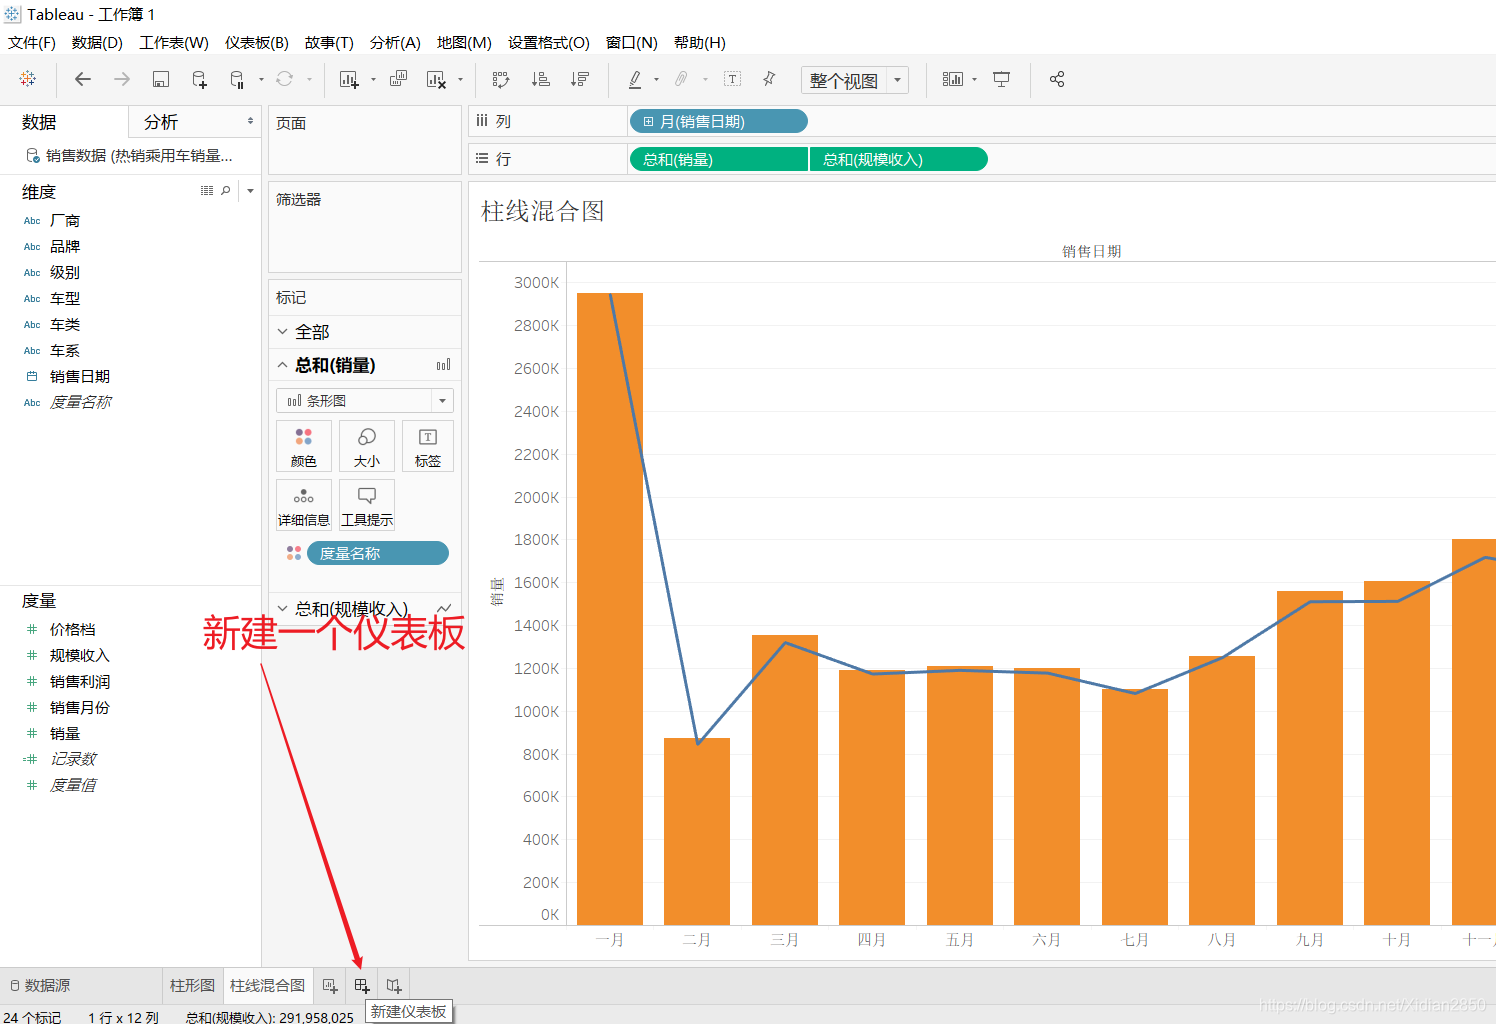Open the Label mark card button
Screen dimensions: 1496x1024
pos(428,446)
